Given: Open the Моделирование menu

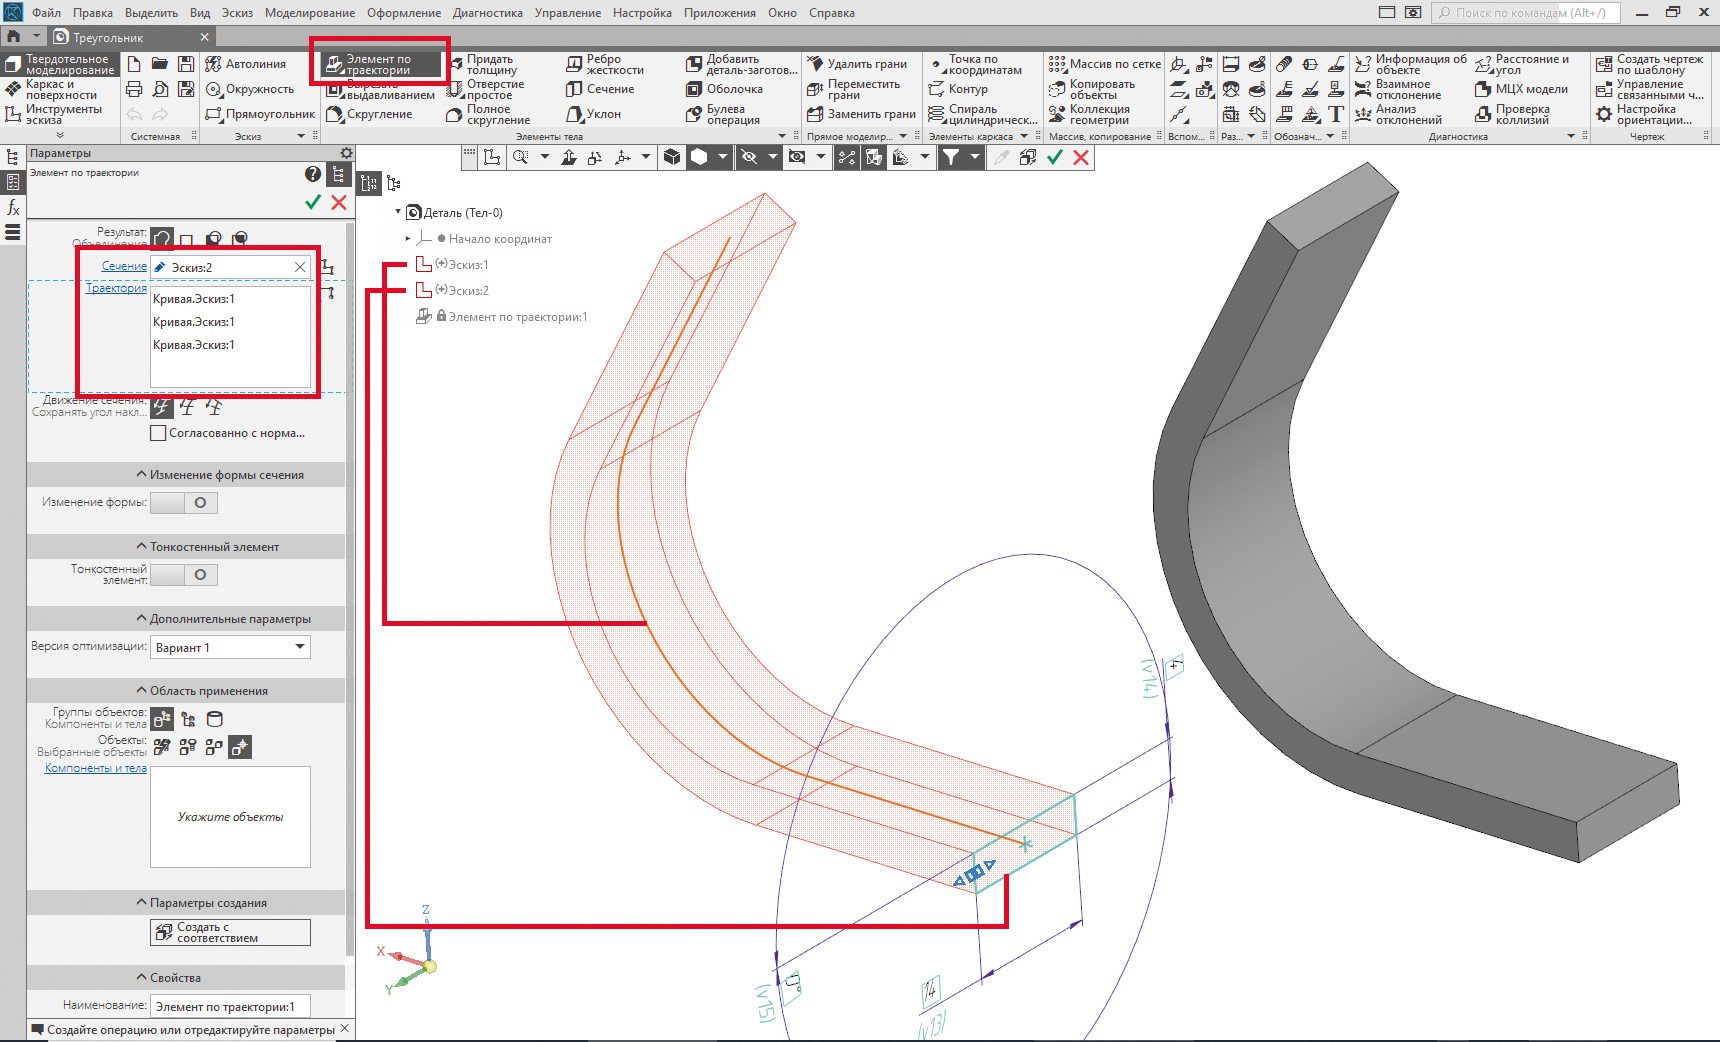Looking at the screenshot, I should [309, 13].
